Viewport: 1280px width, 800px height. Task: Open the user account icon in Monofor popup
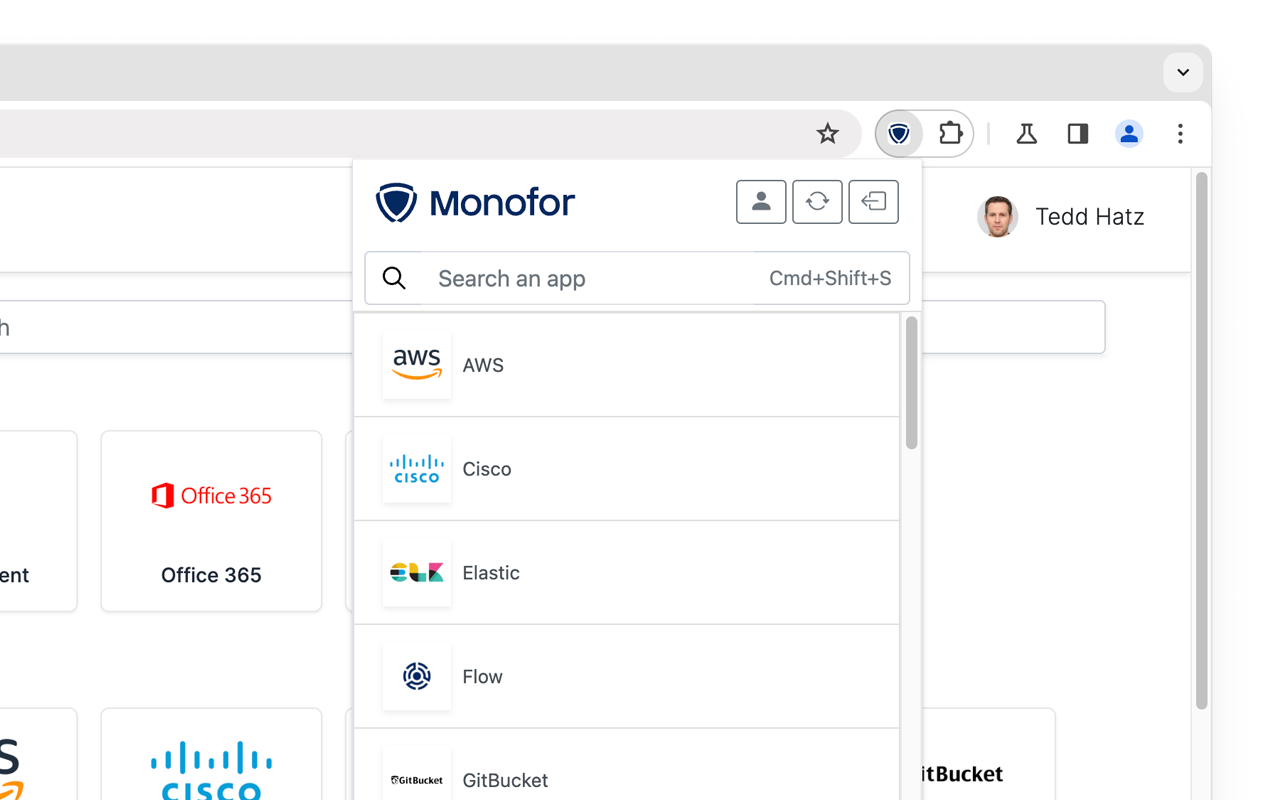pos(761,201)
